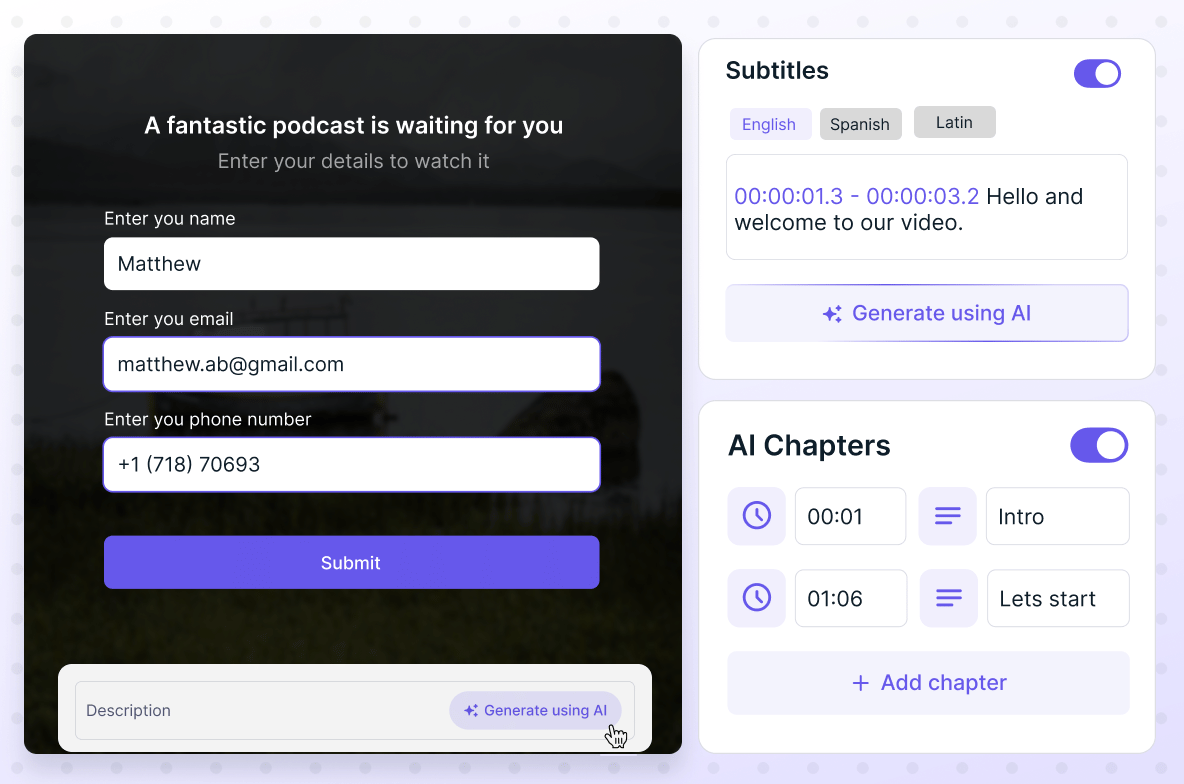The height and width of the screenshot is (784, 1184).
Task: Select the Latin language option
Action: coord(954,122)
